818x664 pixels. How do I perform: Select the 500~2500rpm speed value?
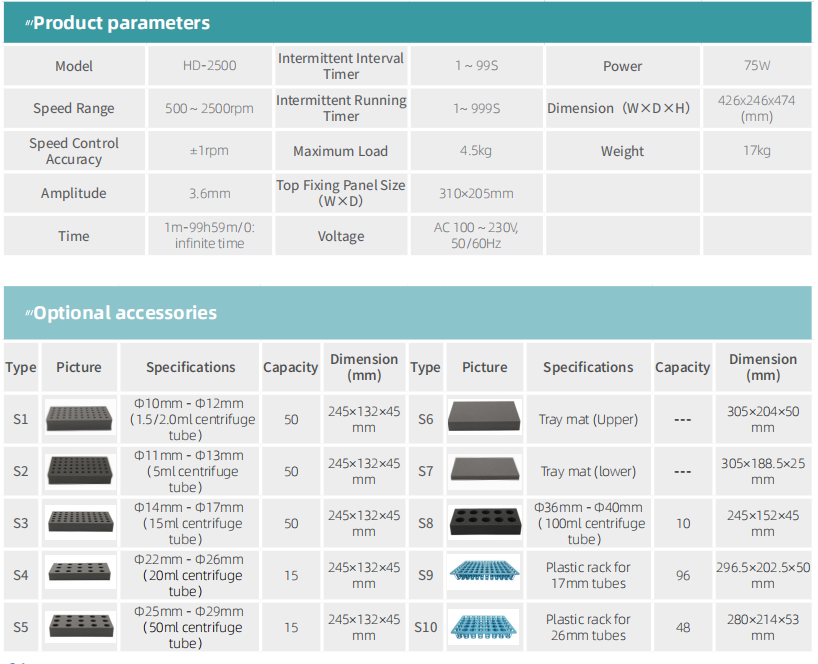pyautogui.click(x=209, y=108)
